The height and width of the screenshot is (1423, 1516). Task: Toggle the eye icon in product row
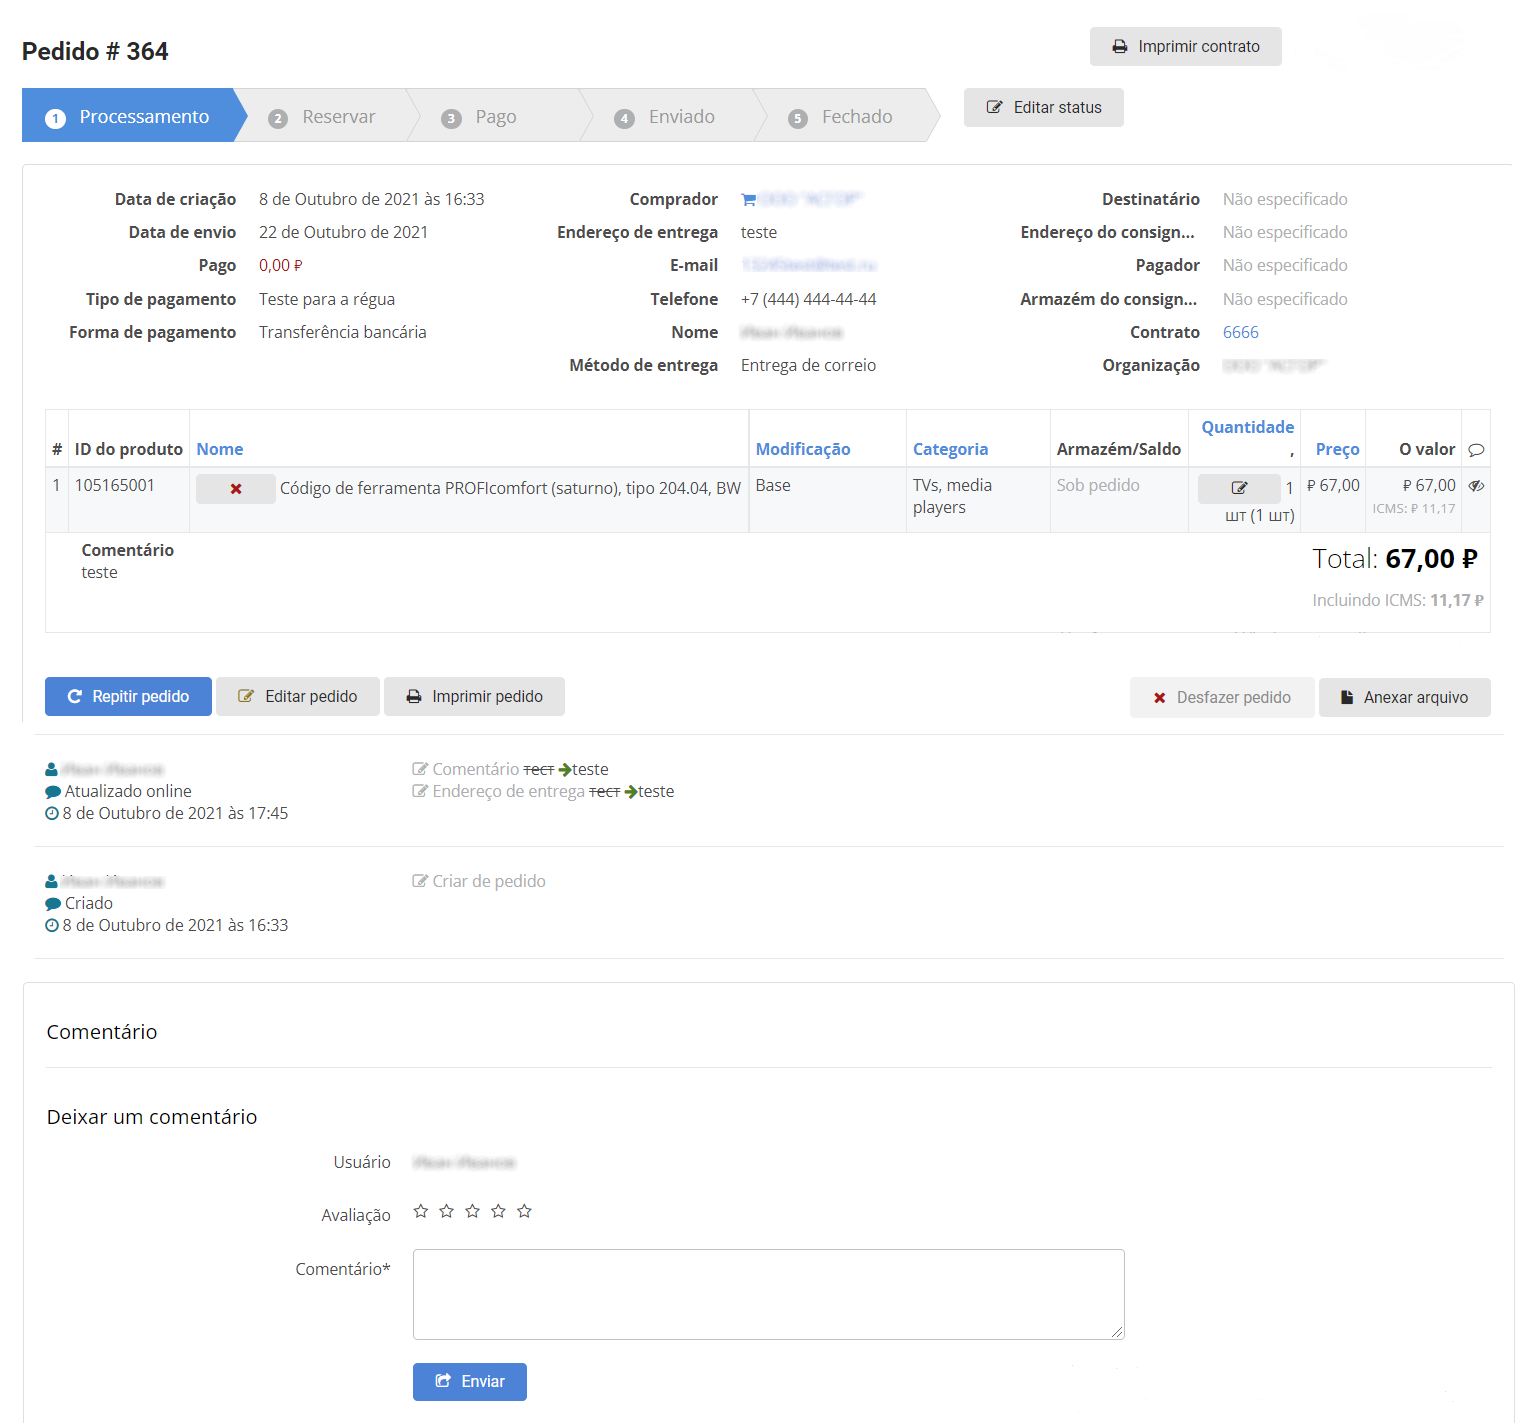[x=1476, y=486]
